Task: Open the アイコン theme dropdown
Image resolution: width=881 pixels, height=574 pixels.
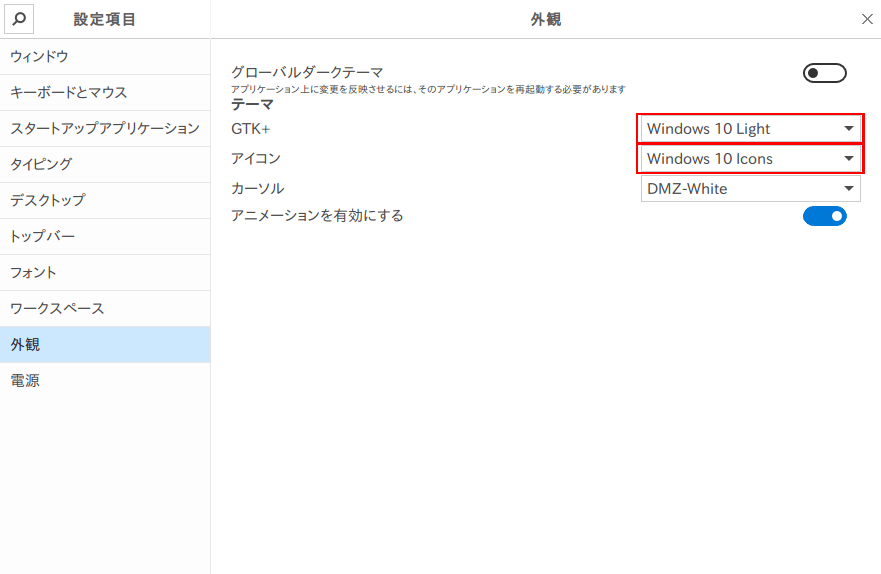Action: click(750, 158)
